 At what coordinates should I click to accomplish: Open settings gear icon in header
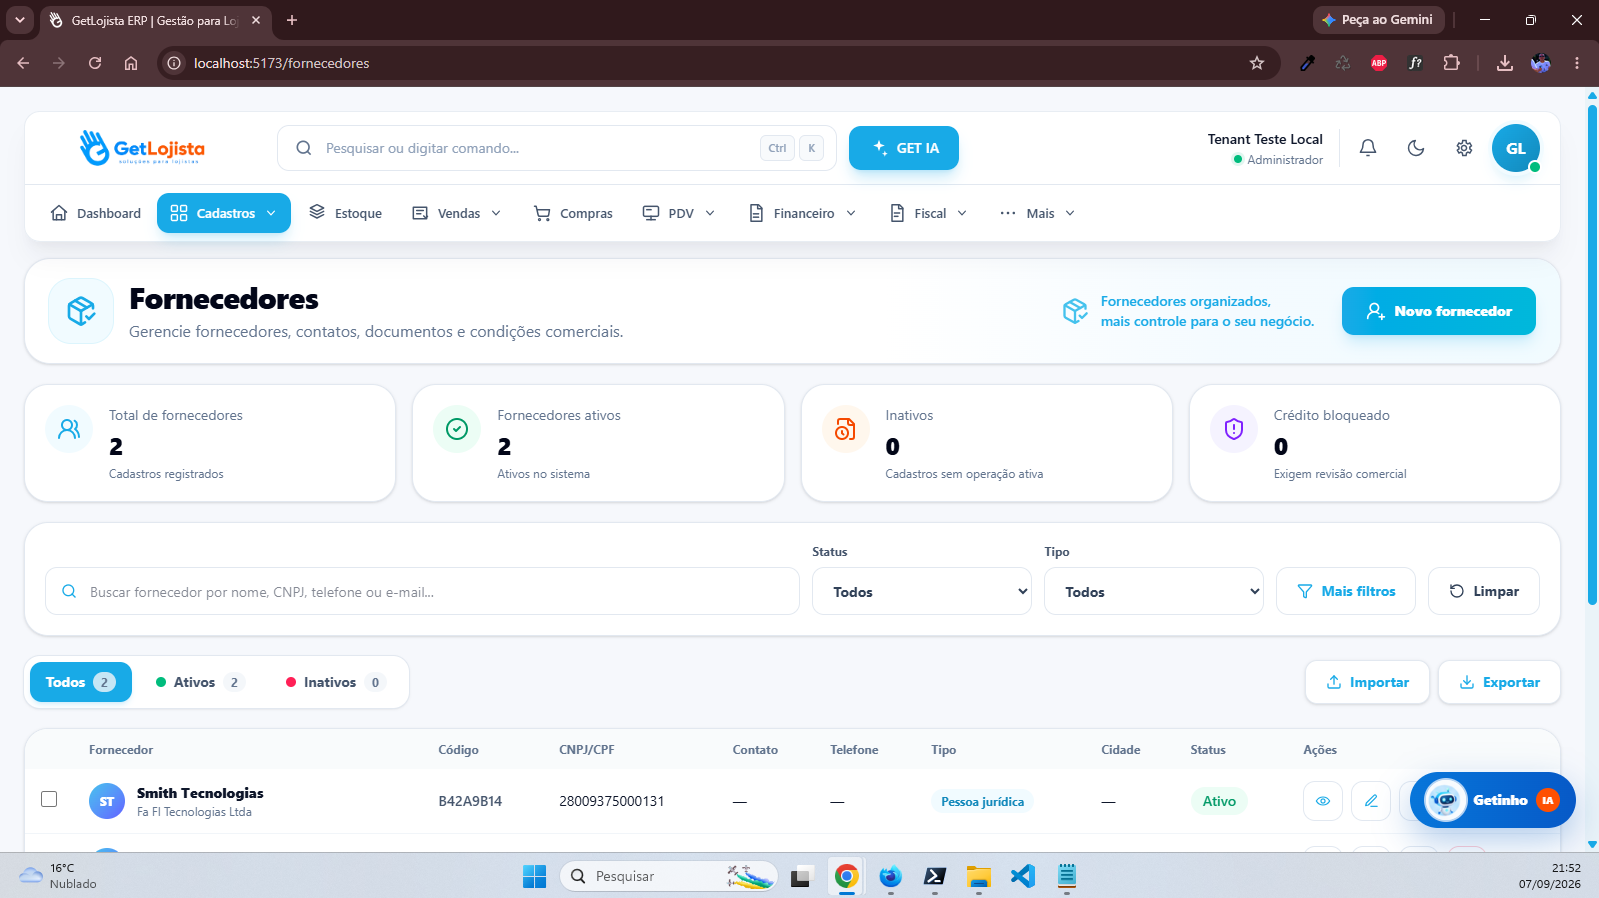point(1464,148)
